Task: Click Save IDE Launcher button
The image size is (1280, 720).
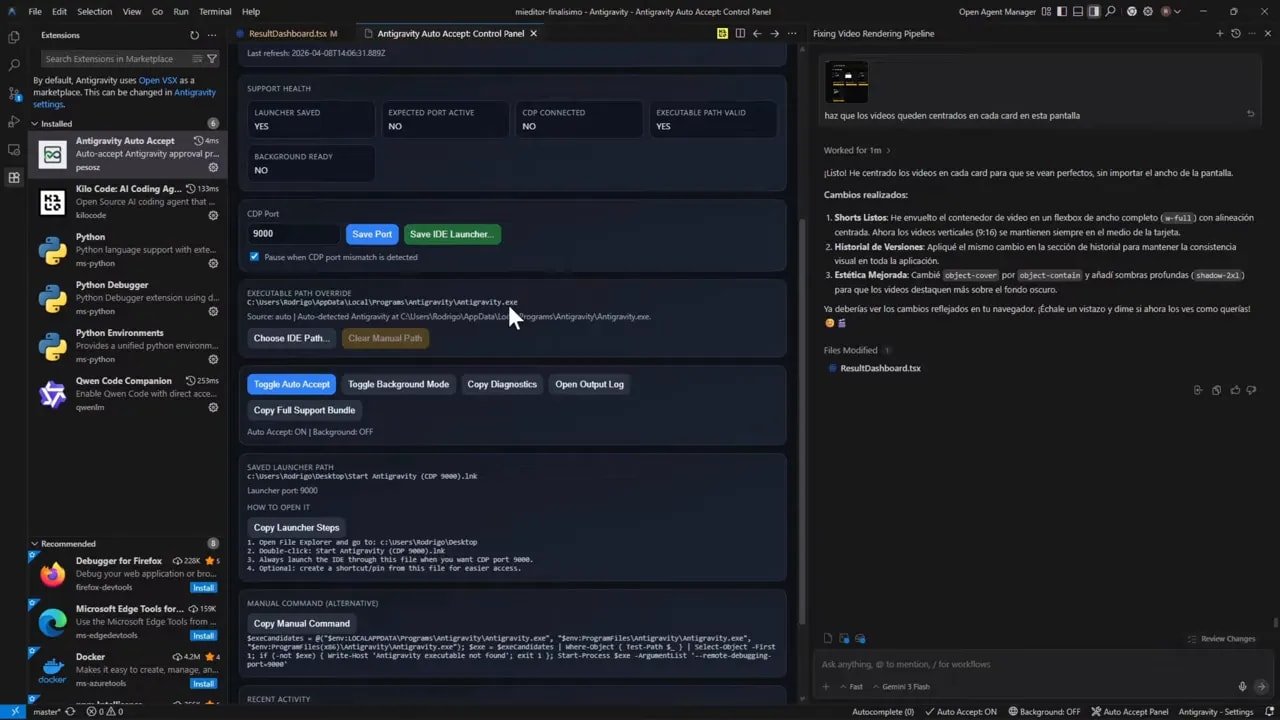Action: coord(452,234)
